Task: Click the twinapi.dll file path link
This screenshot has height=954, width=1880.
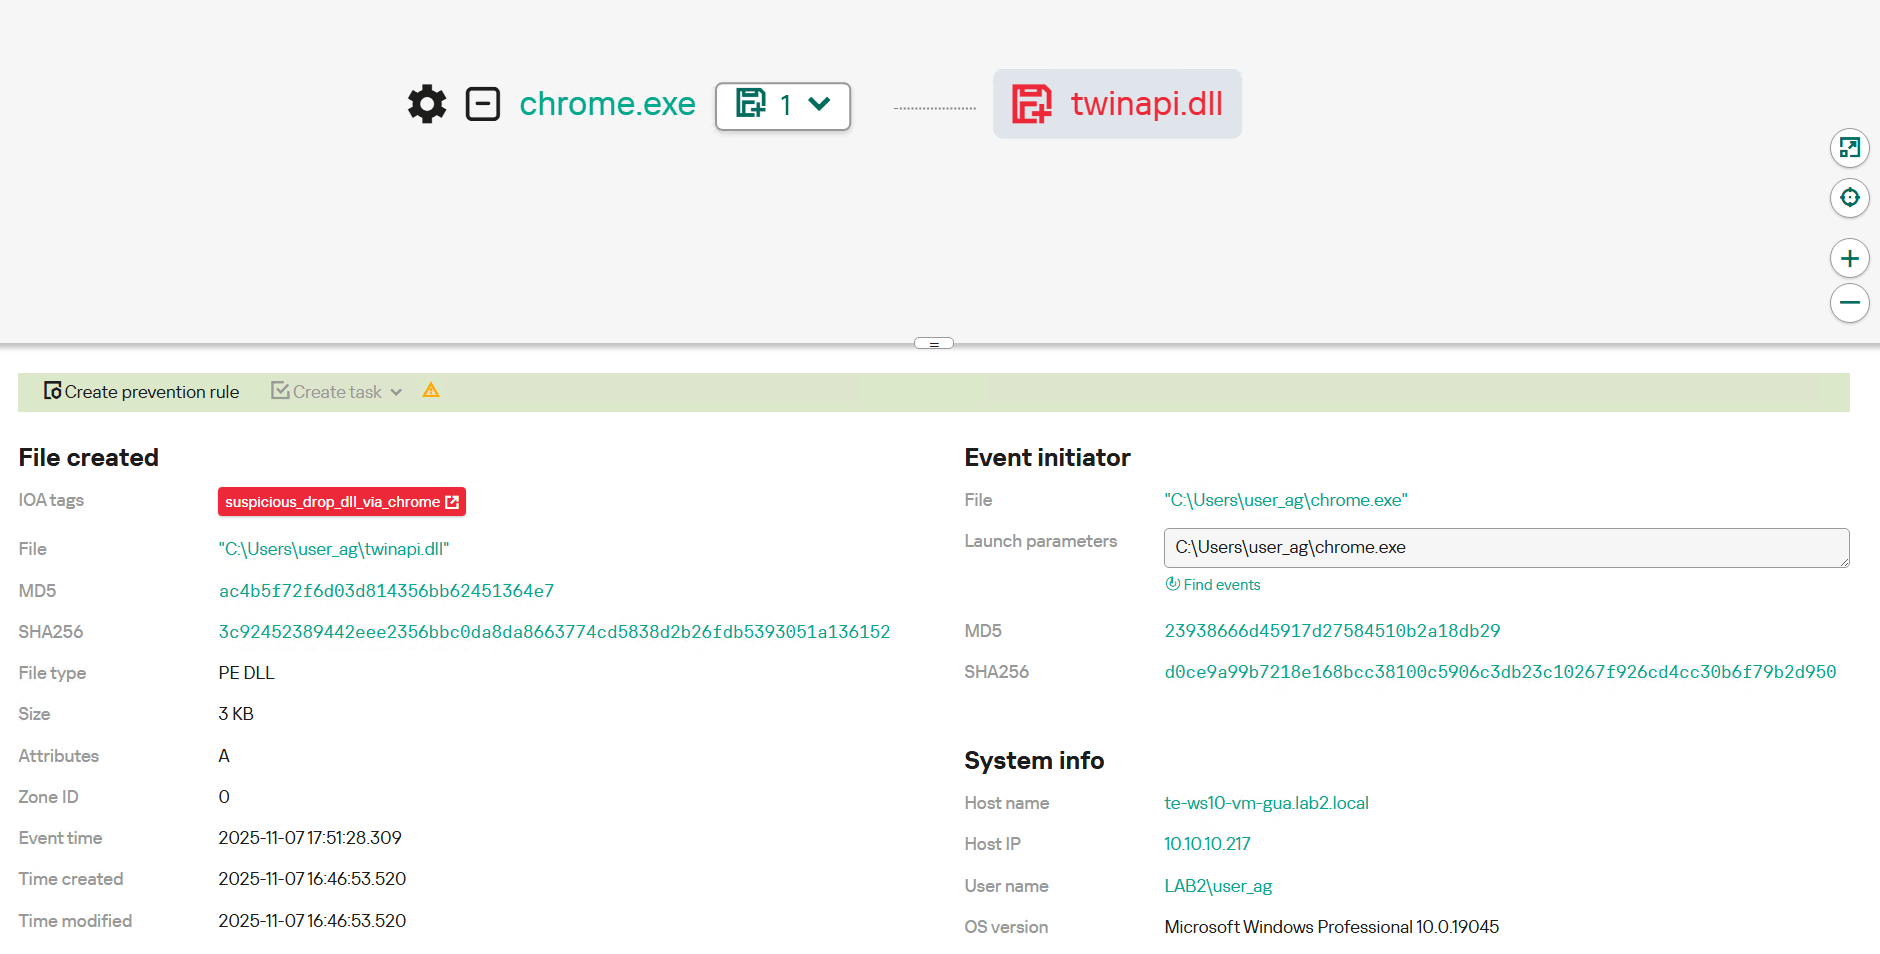Action: click(x=333, y=549)
